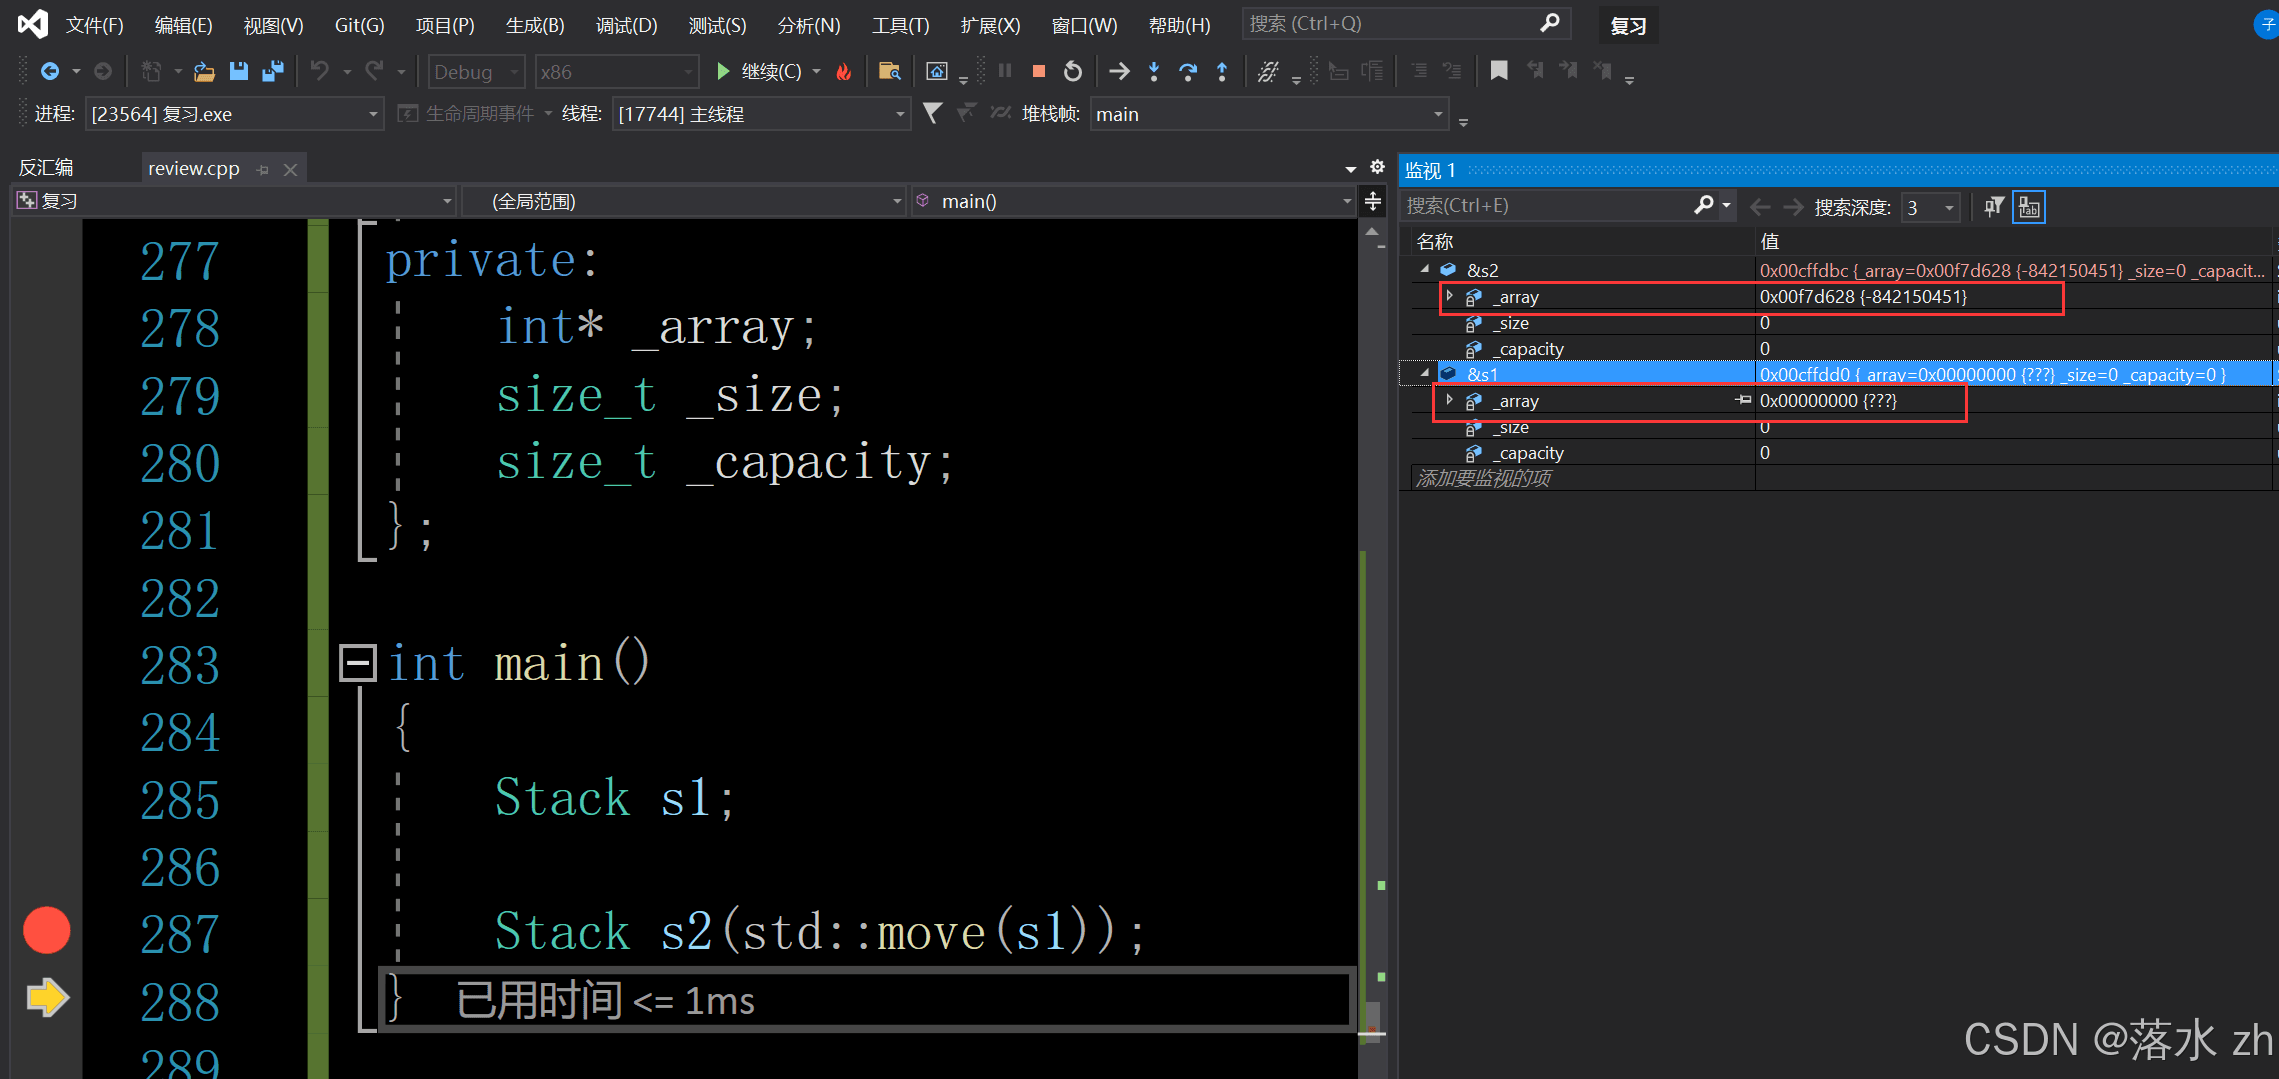
Task: Open the process [23564] dropdown
Action: 234,114
